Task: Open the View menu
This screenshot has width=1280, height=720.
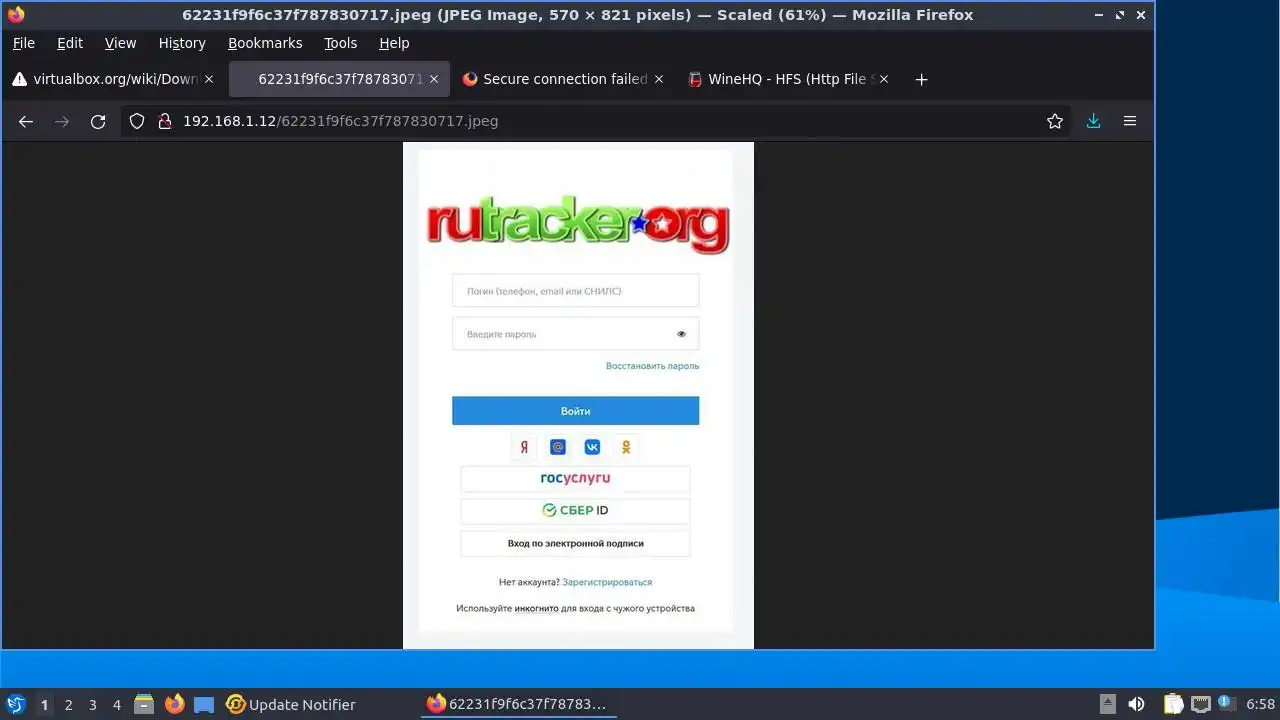Action: [120, 43]
